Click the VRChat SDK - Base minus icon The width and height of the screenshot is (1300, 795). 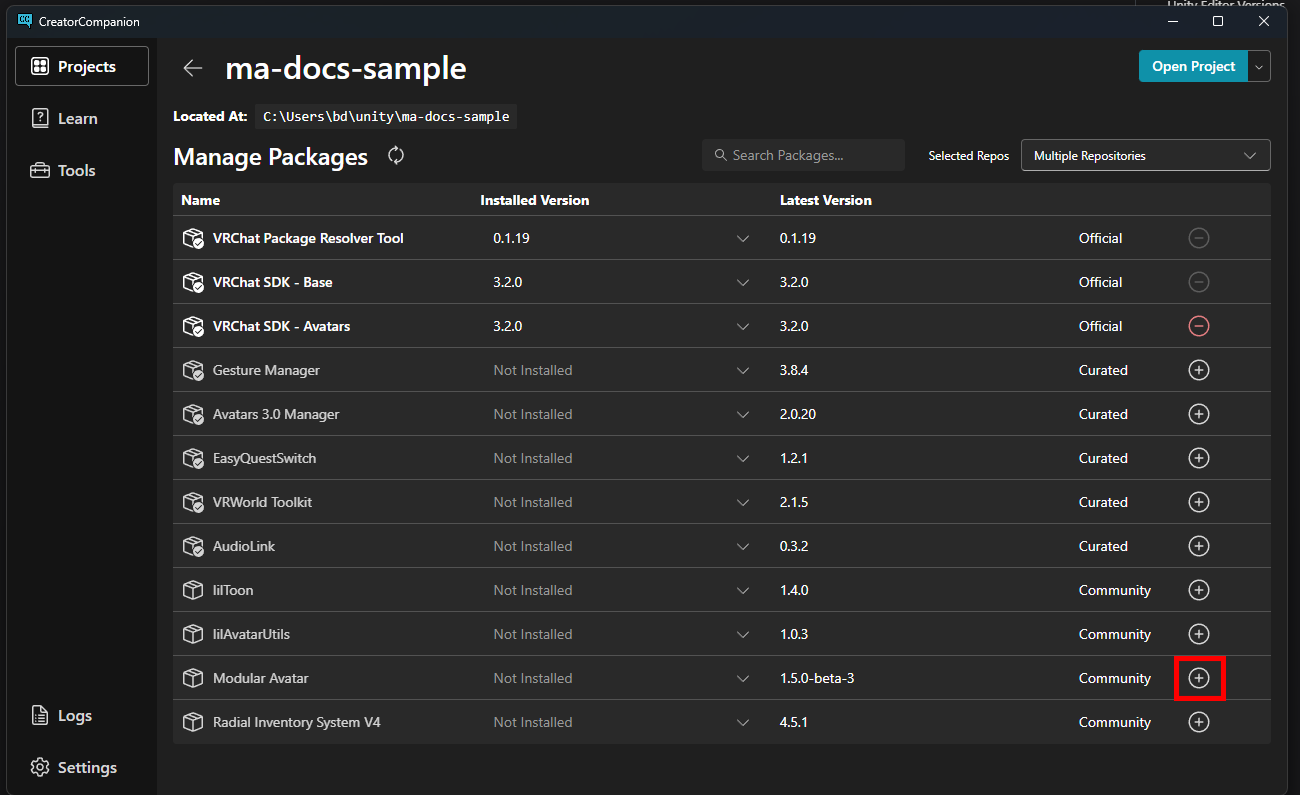pos(1198,282)
